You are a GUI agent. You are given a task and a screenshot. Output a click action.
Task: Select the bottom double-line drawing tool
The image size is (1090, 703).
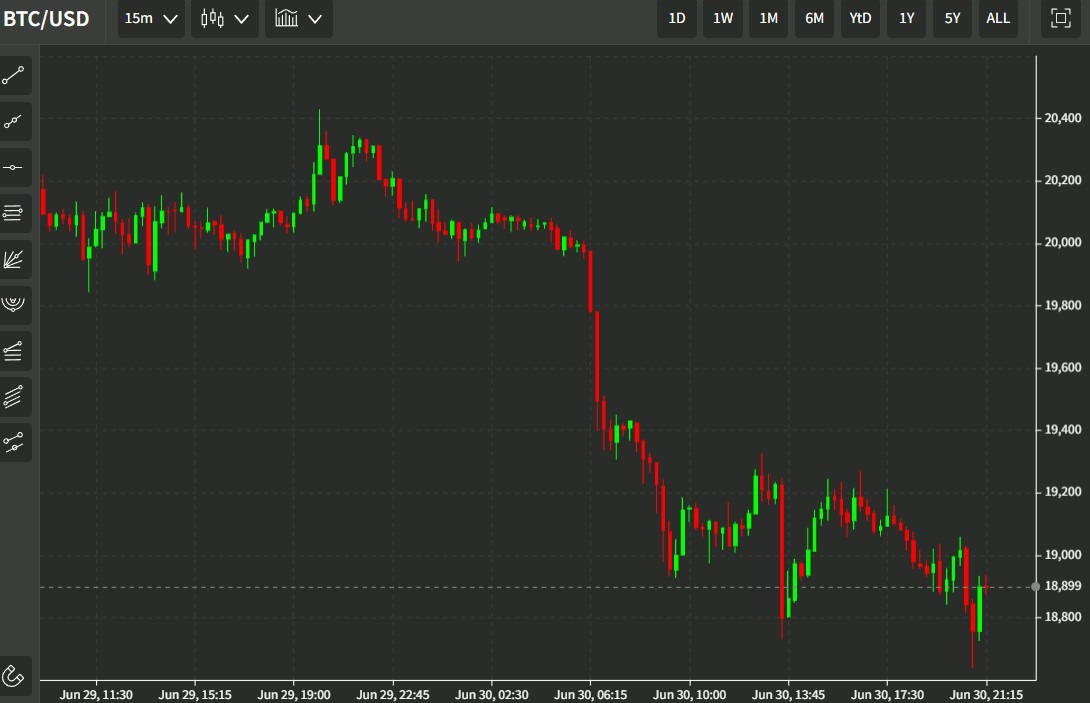[15, 442]
